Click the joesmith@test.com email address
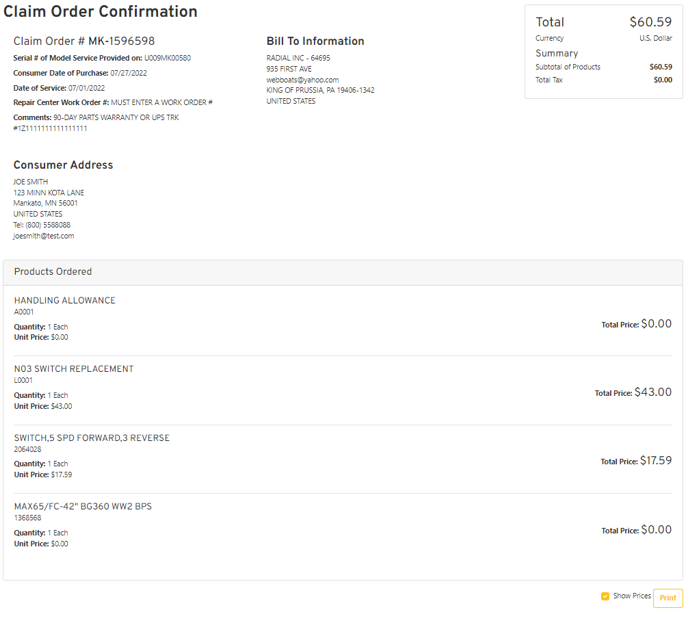This screenshot has width=694, height=617. pyautogui.click(x=43, y=236)
